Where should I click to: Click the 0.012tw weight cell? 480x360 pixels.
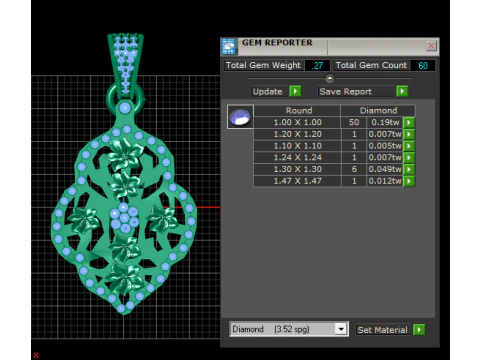[385, 181]
